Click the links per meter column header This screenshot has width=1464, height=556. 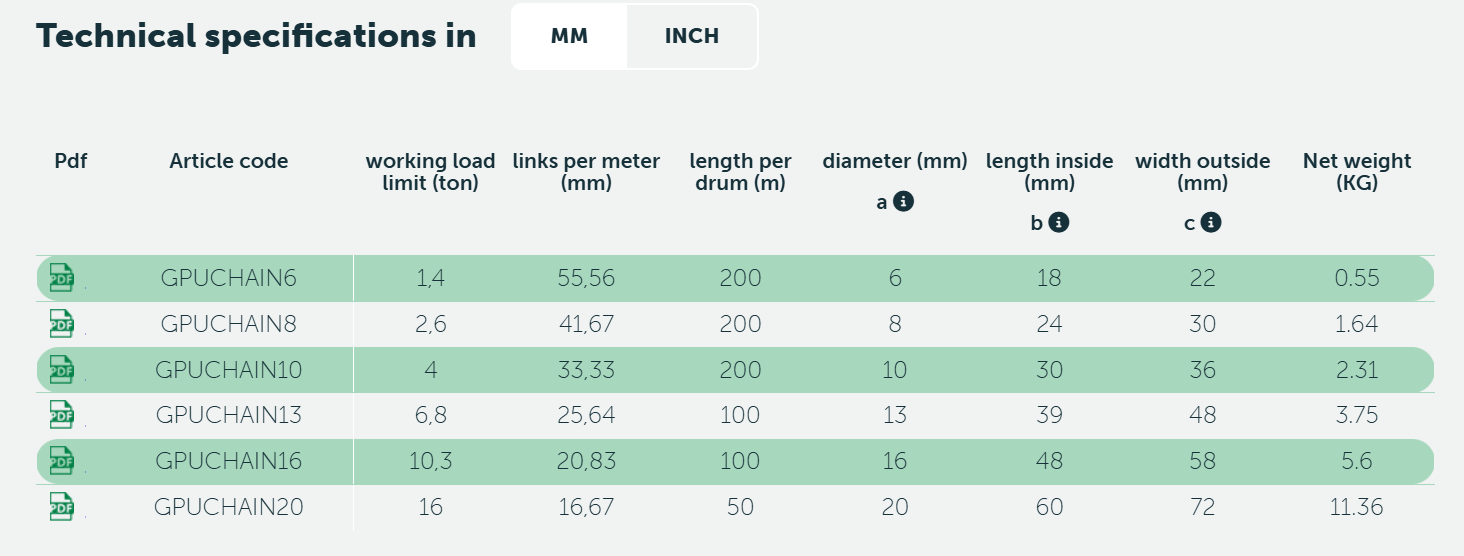586,172
